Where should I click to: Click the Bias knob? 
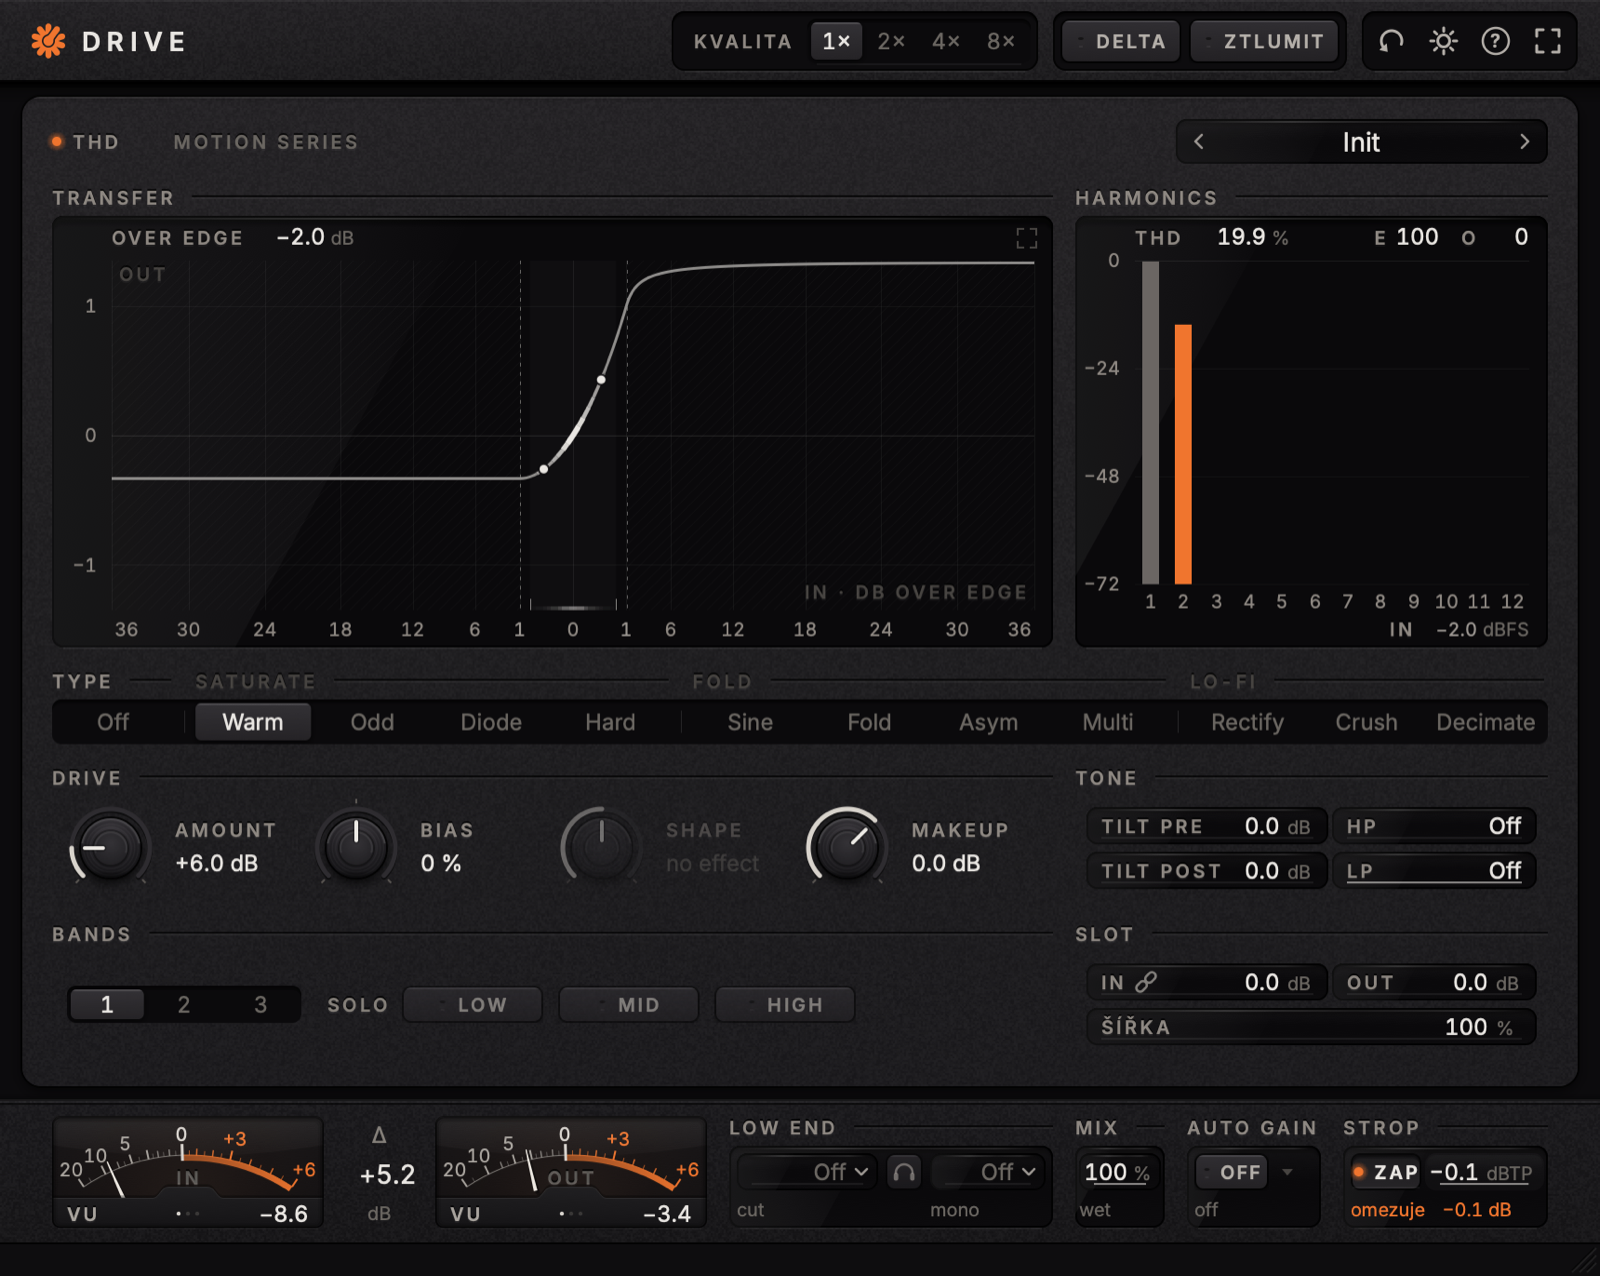pyautogui.click(x=355, y=847)
